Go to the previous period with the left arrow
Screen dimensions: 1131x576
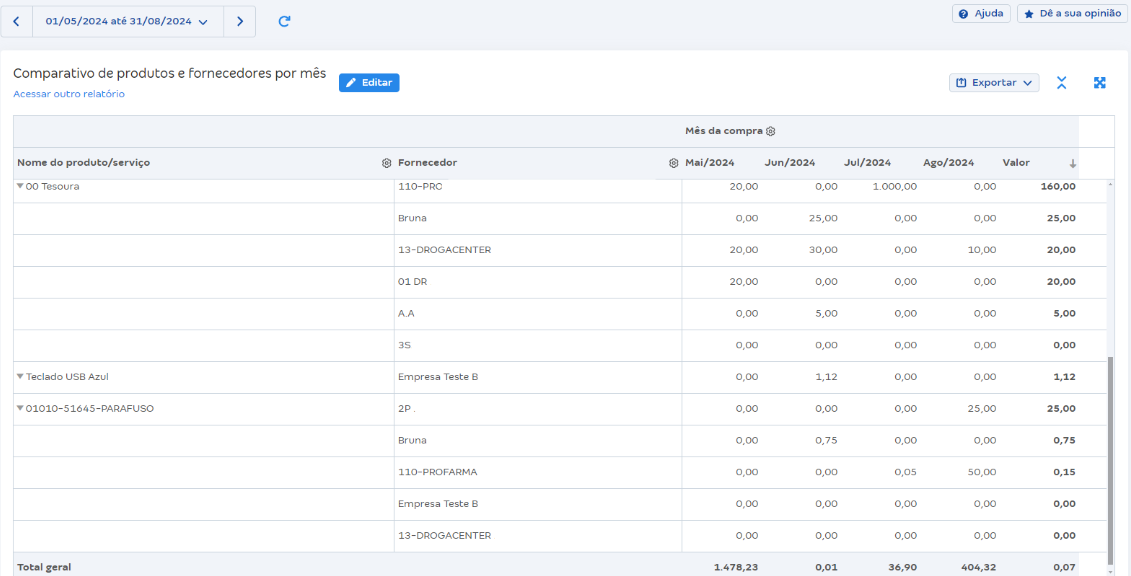pyautogui.click(x=15, y=20)
